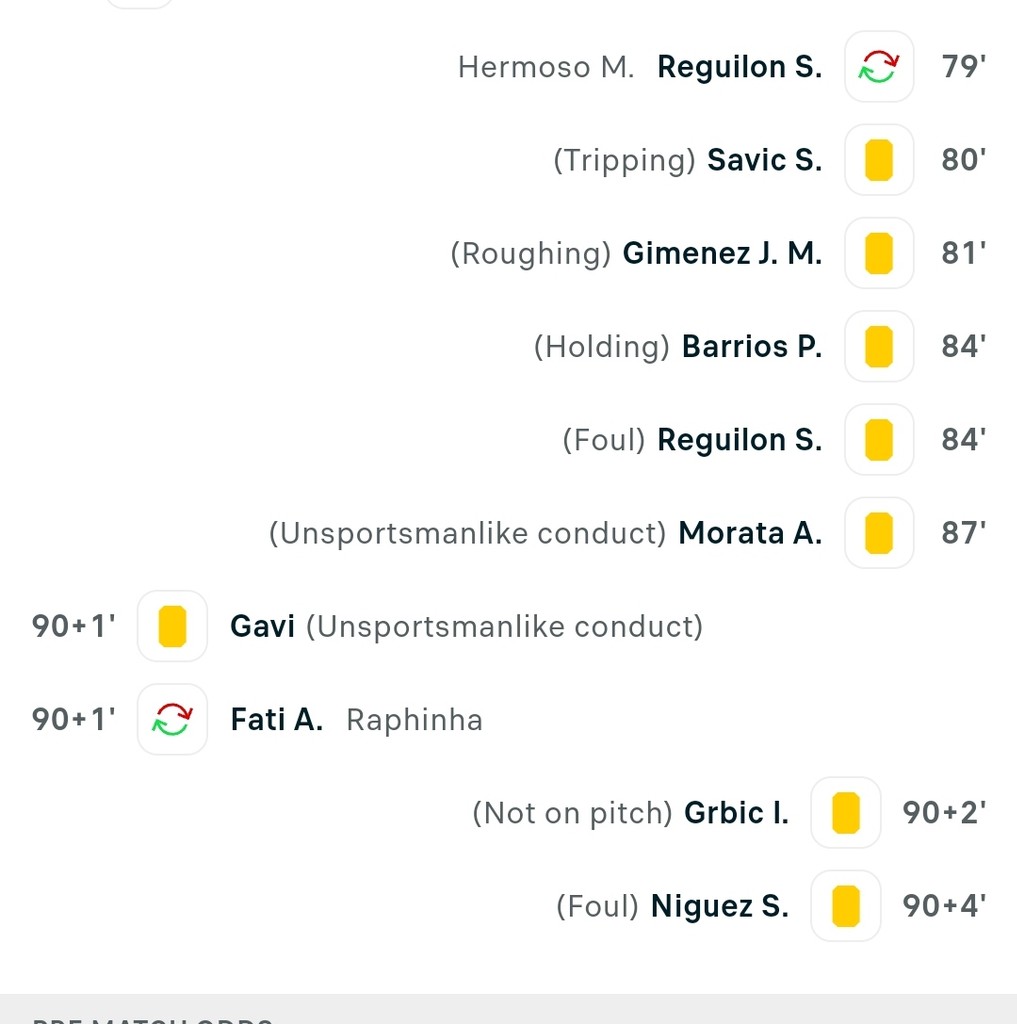
Task: Select Morata A. player name
Action: 750,533
